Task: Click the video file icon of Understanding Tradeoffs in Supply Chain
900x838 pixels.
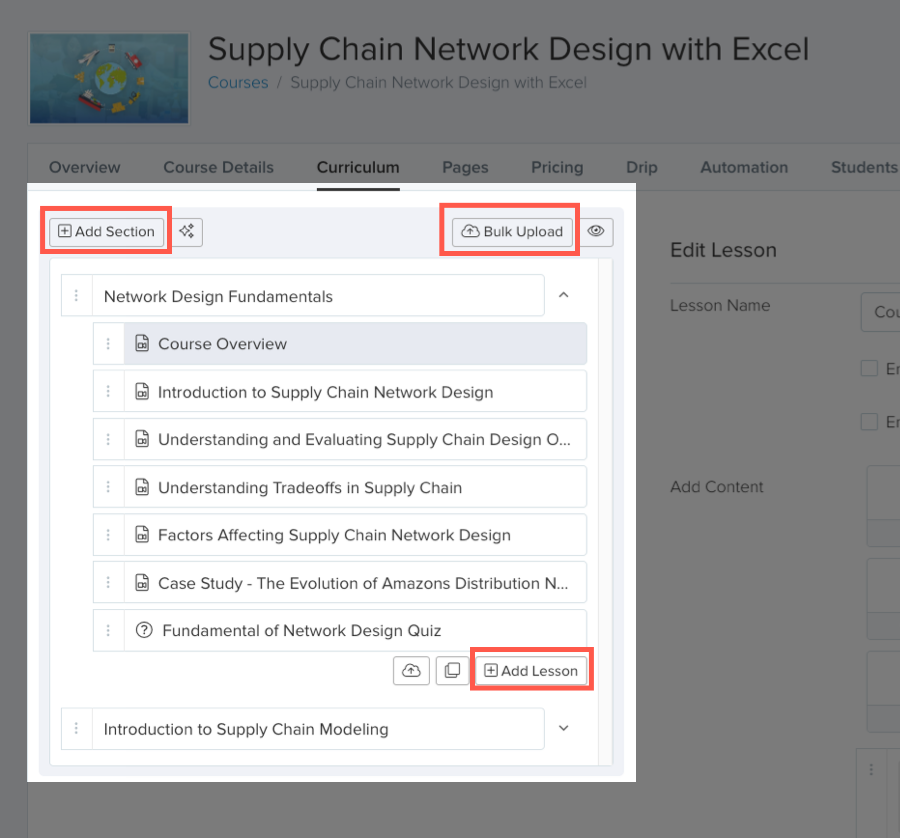Action: pyautogui.click(x=142, y=487)
